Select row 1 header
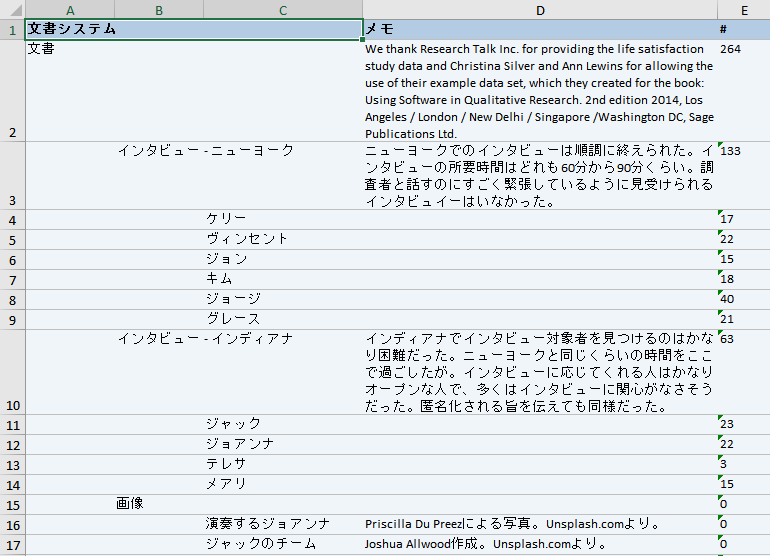The width and height of the screenshot is (770, 556). point(13,30)
